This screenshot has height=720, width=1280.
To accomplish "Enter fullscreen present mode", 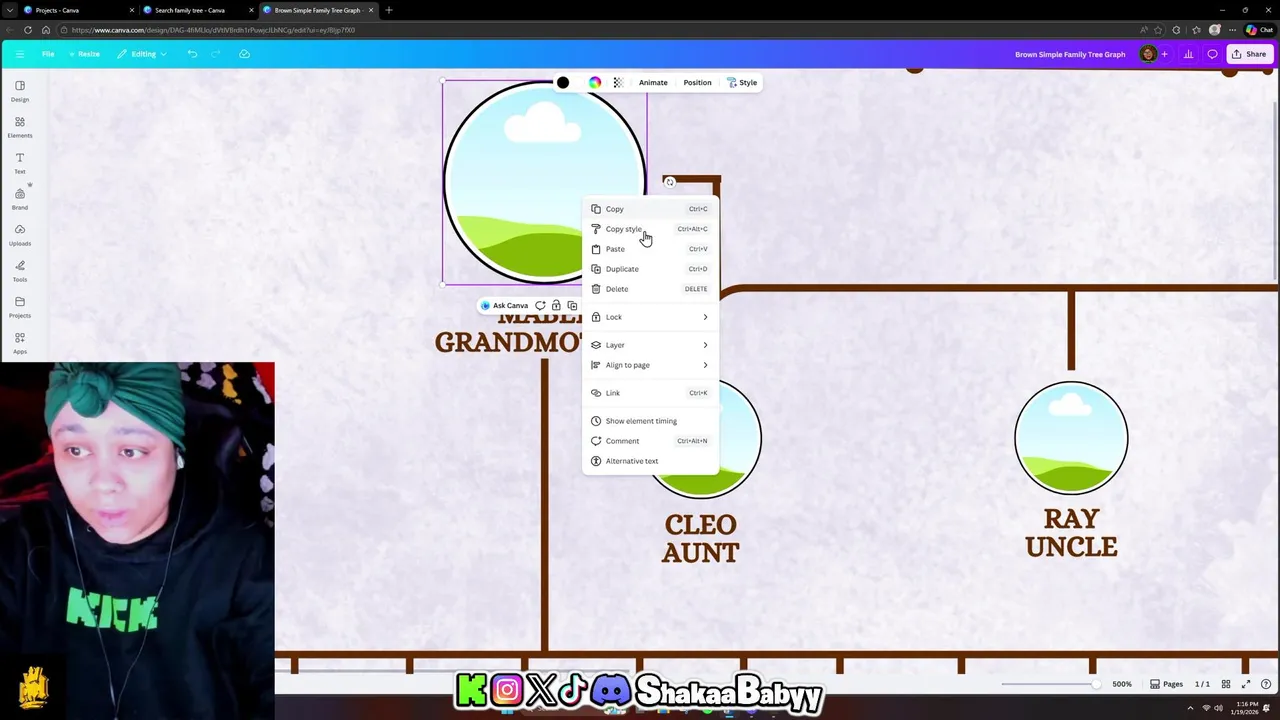I will [1246, 684].
